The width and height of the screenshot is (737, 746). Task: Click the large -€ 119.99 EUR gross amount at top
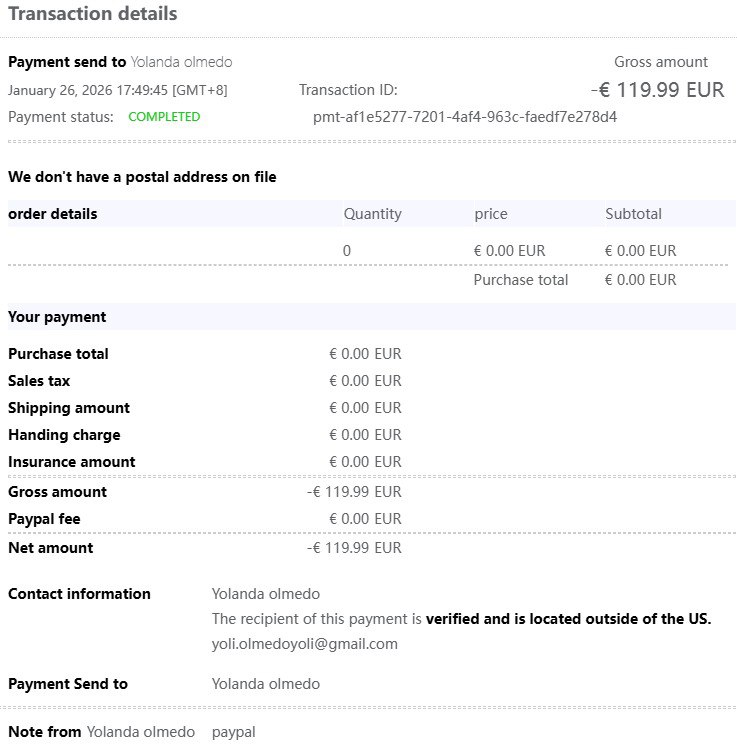pyautogui.click(x=657, y=90)
